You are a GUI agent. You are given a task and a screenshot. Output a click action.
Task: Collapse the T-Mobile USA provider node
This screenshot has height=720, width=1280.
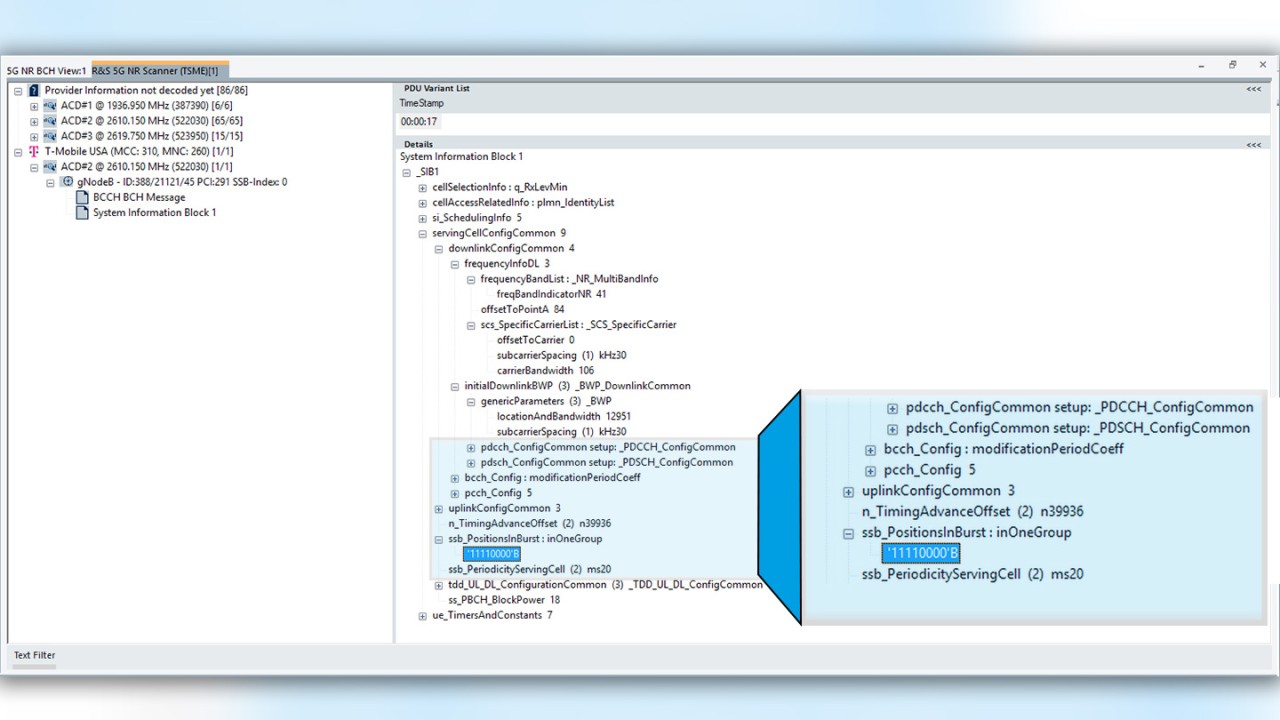pos(18,152)
